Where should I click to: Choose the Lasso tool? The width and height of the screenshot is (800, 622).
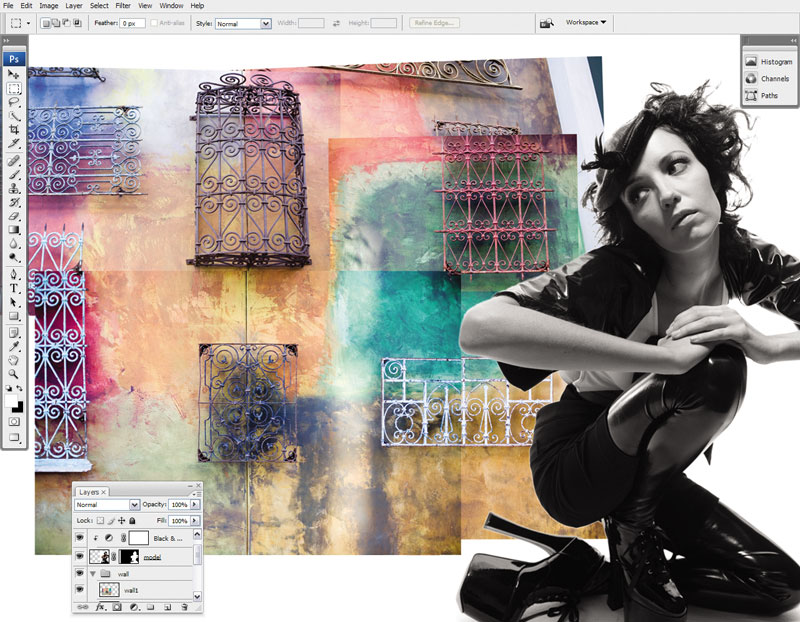click(15, 102)
